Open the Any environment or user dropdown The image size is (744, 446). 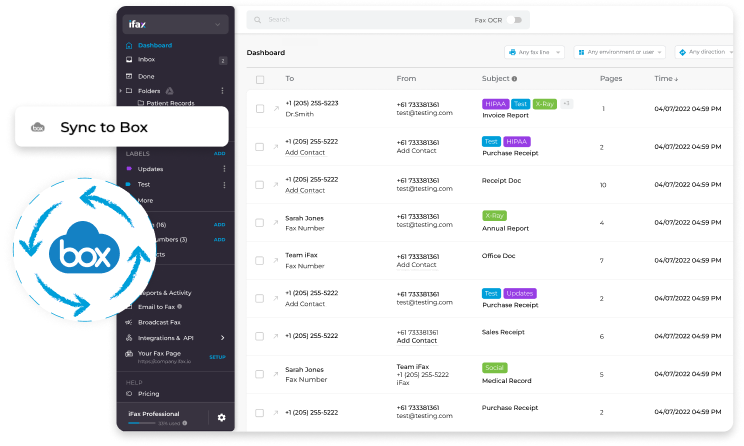(x=620, y=52)
